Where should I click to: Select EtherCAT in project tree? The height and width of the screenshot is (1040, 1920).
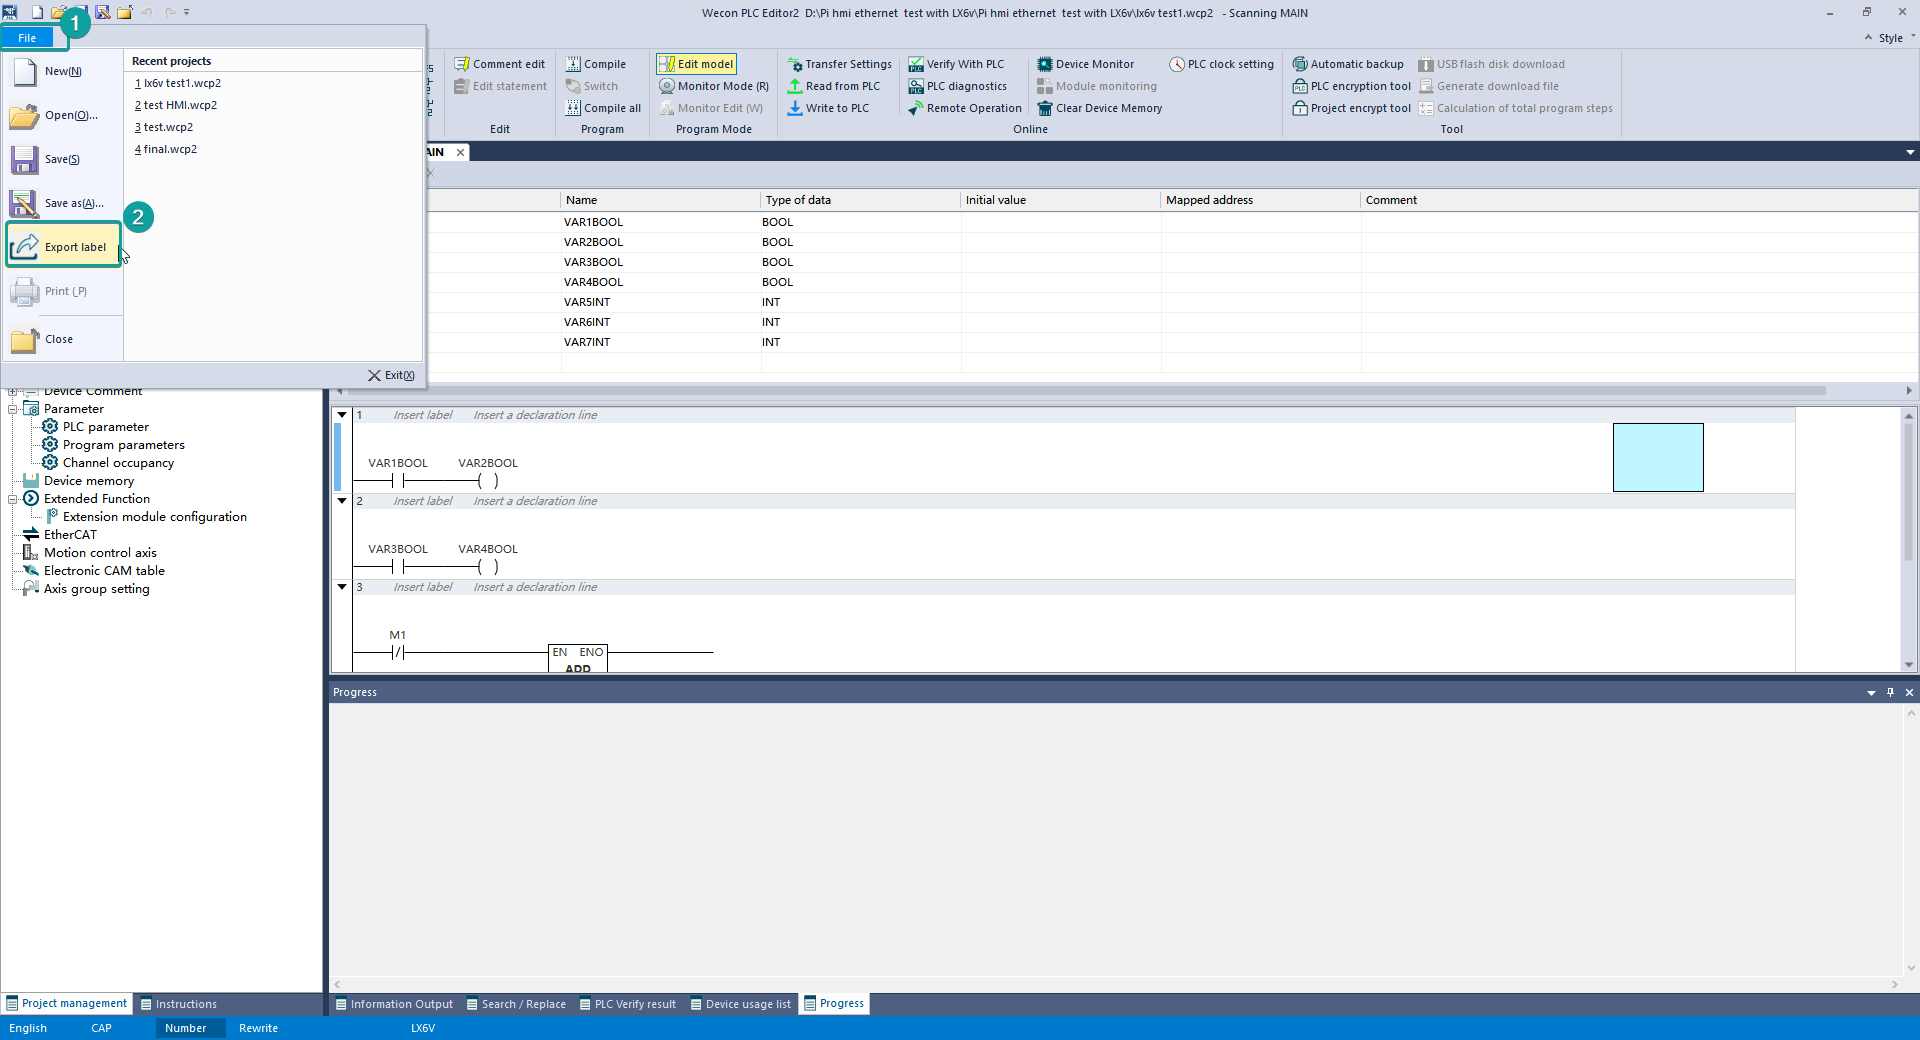tap(70, 535)
